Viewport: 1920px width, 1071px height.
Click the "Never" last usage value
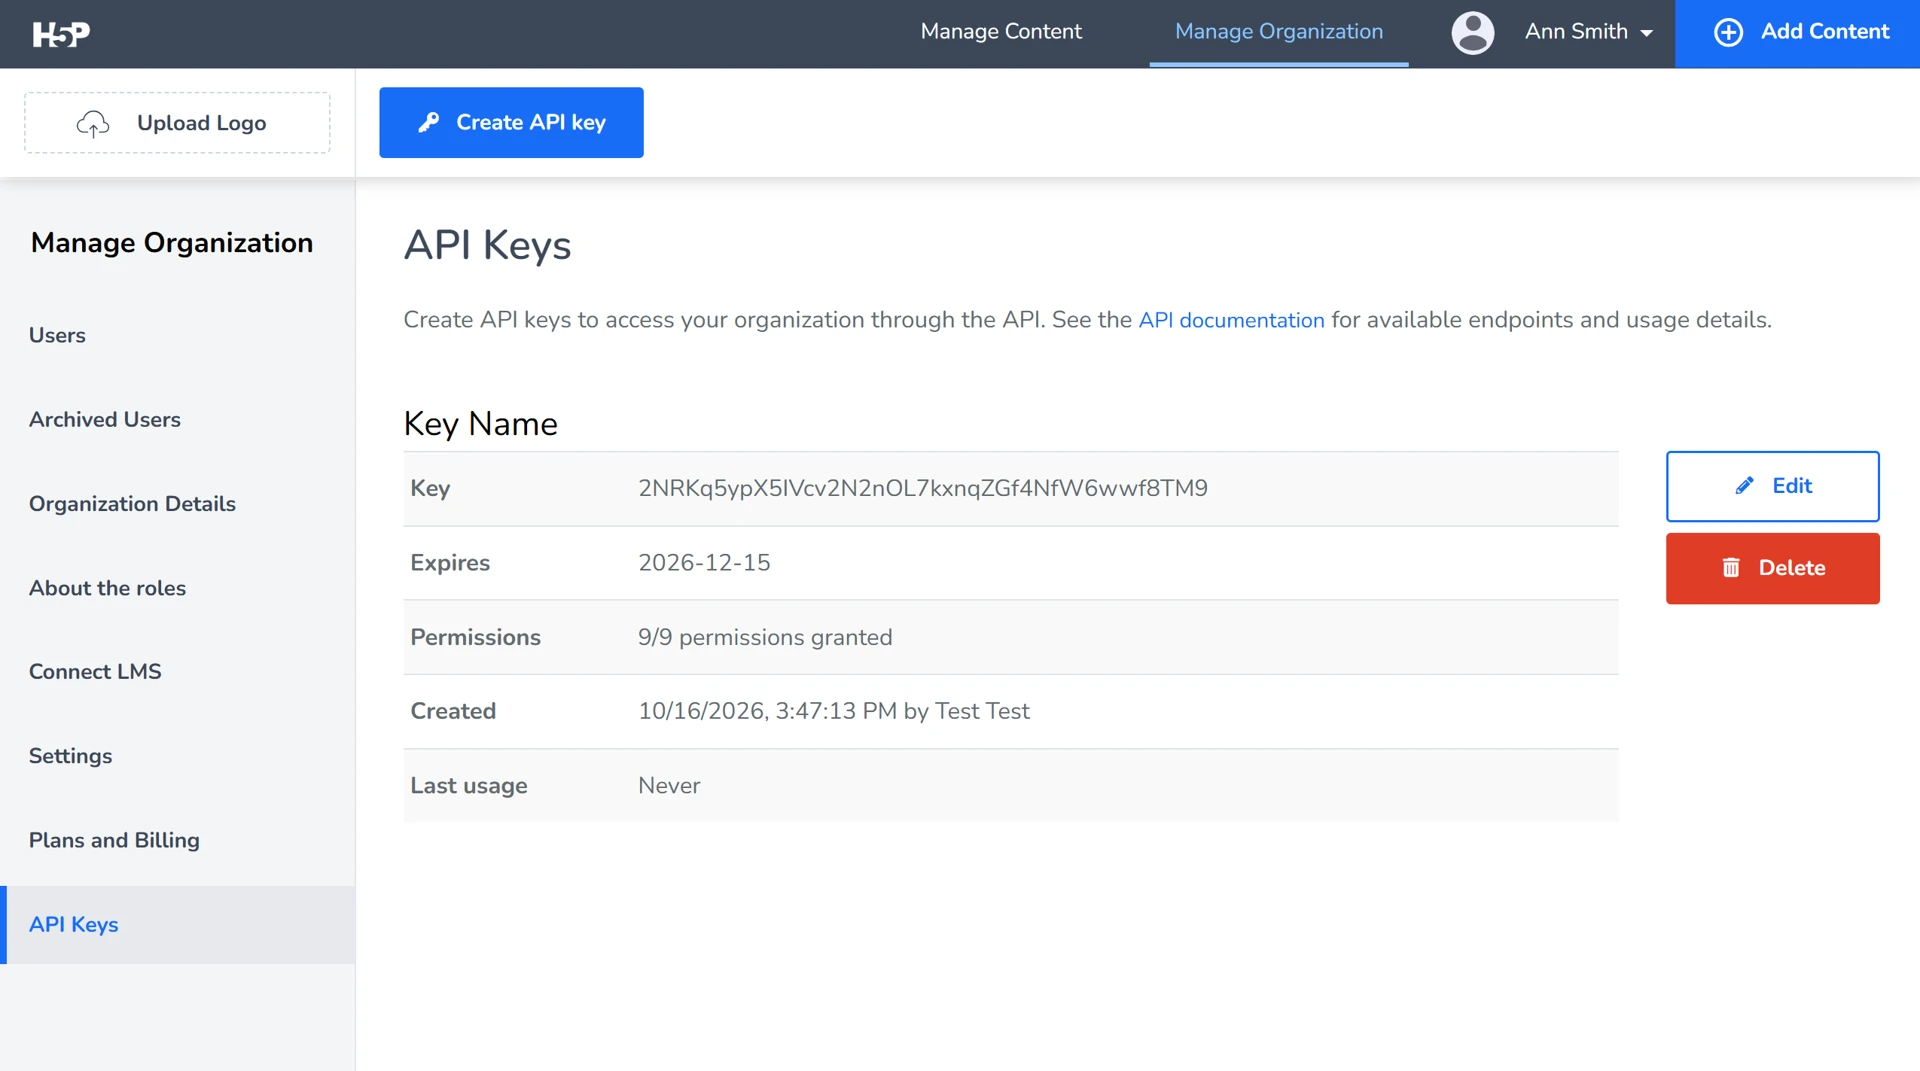pos(669,786)
